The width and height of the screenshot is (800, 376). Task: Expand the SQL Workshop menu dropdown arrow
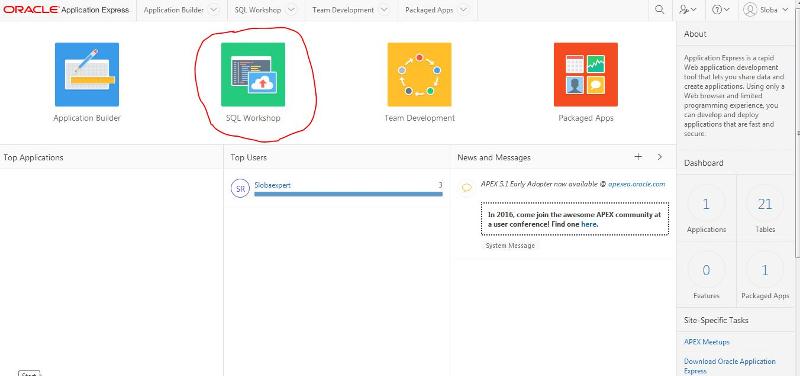click(291, 10)
